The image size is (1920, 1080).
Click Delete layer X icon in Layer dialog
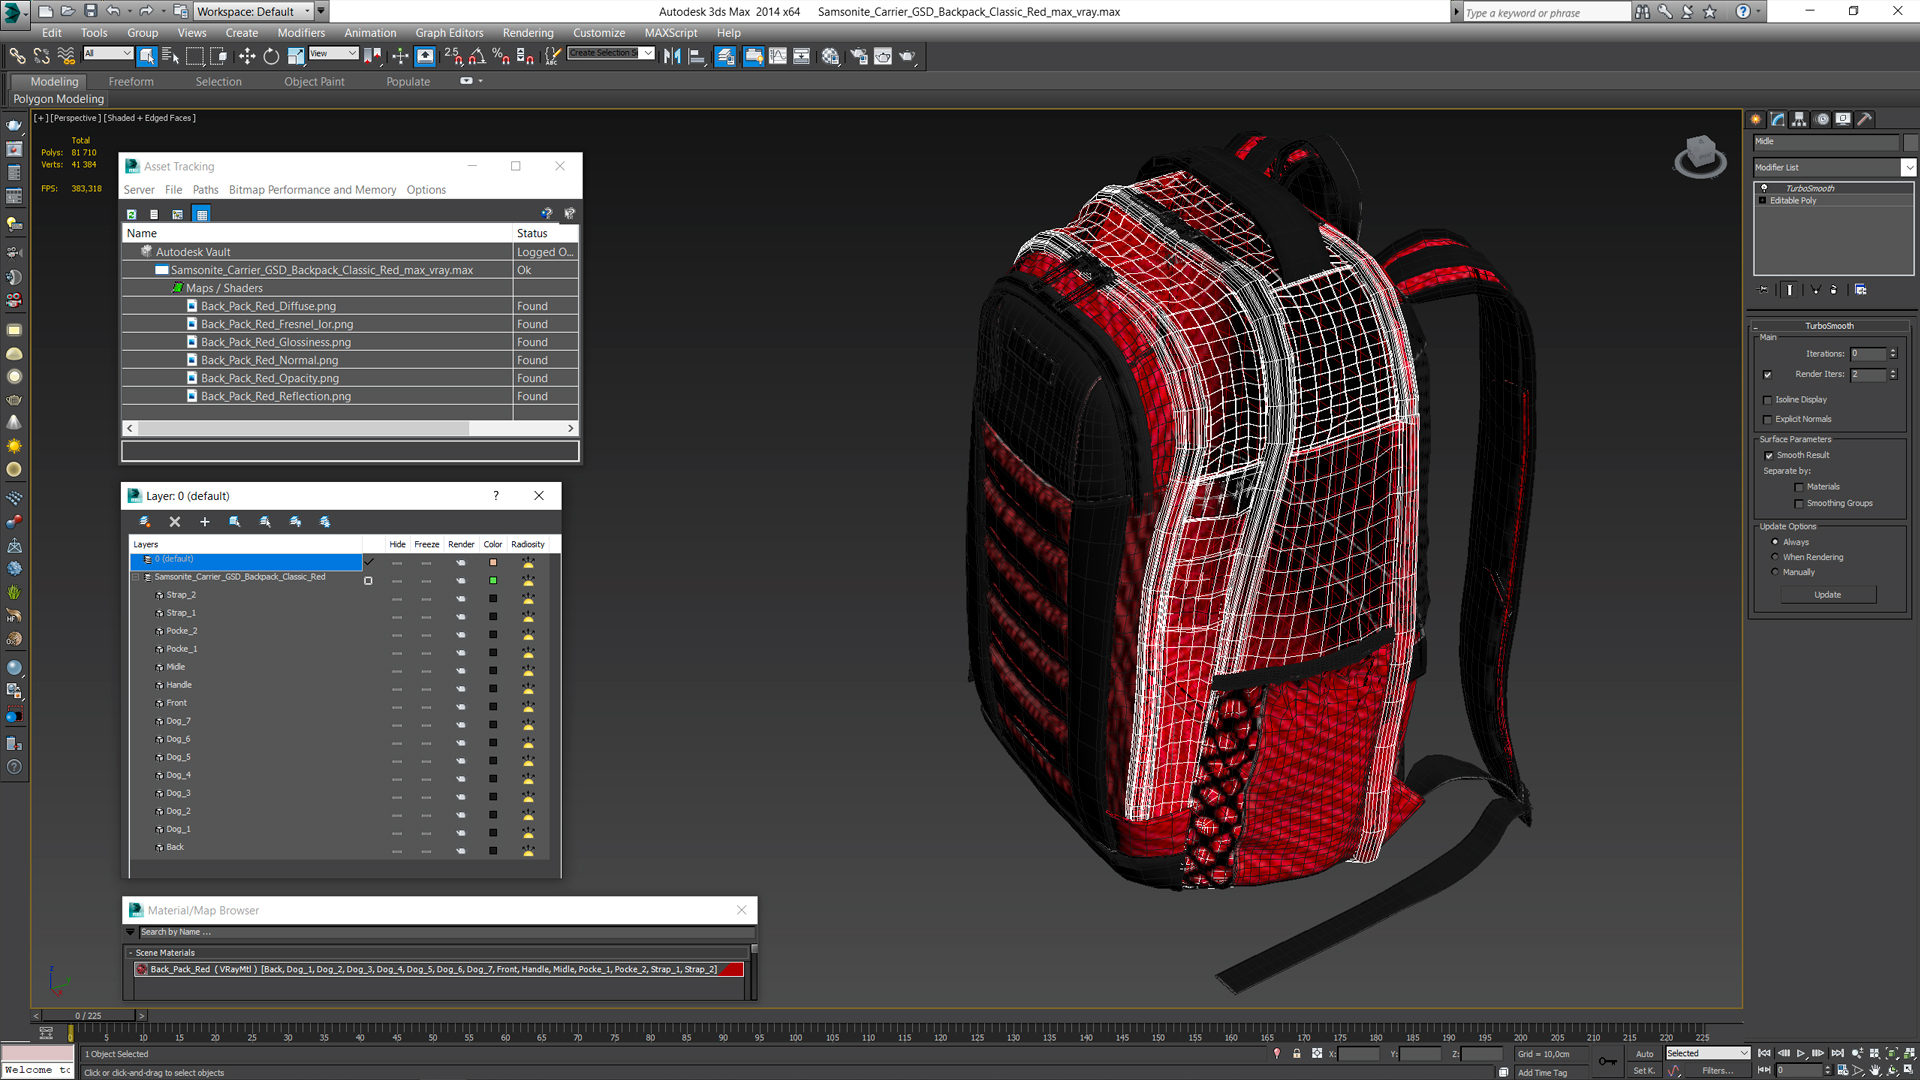(175, 522)
